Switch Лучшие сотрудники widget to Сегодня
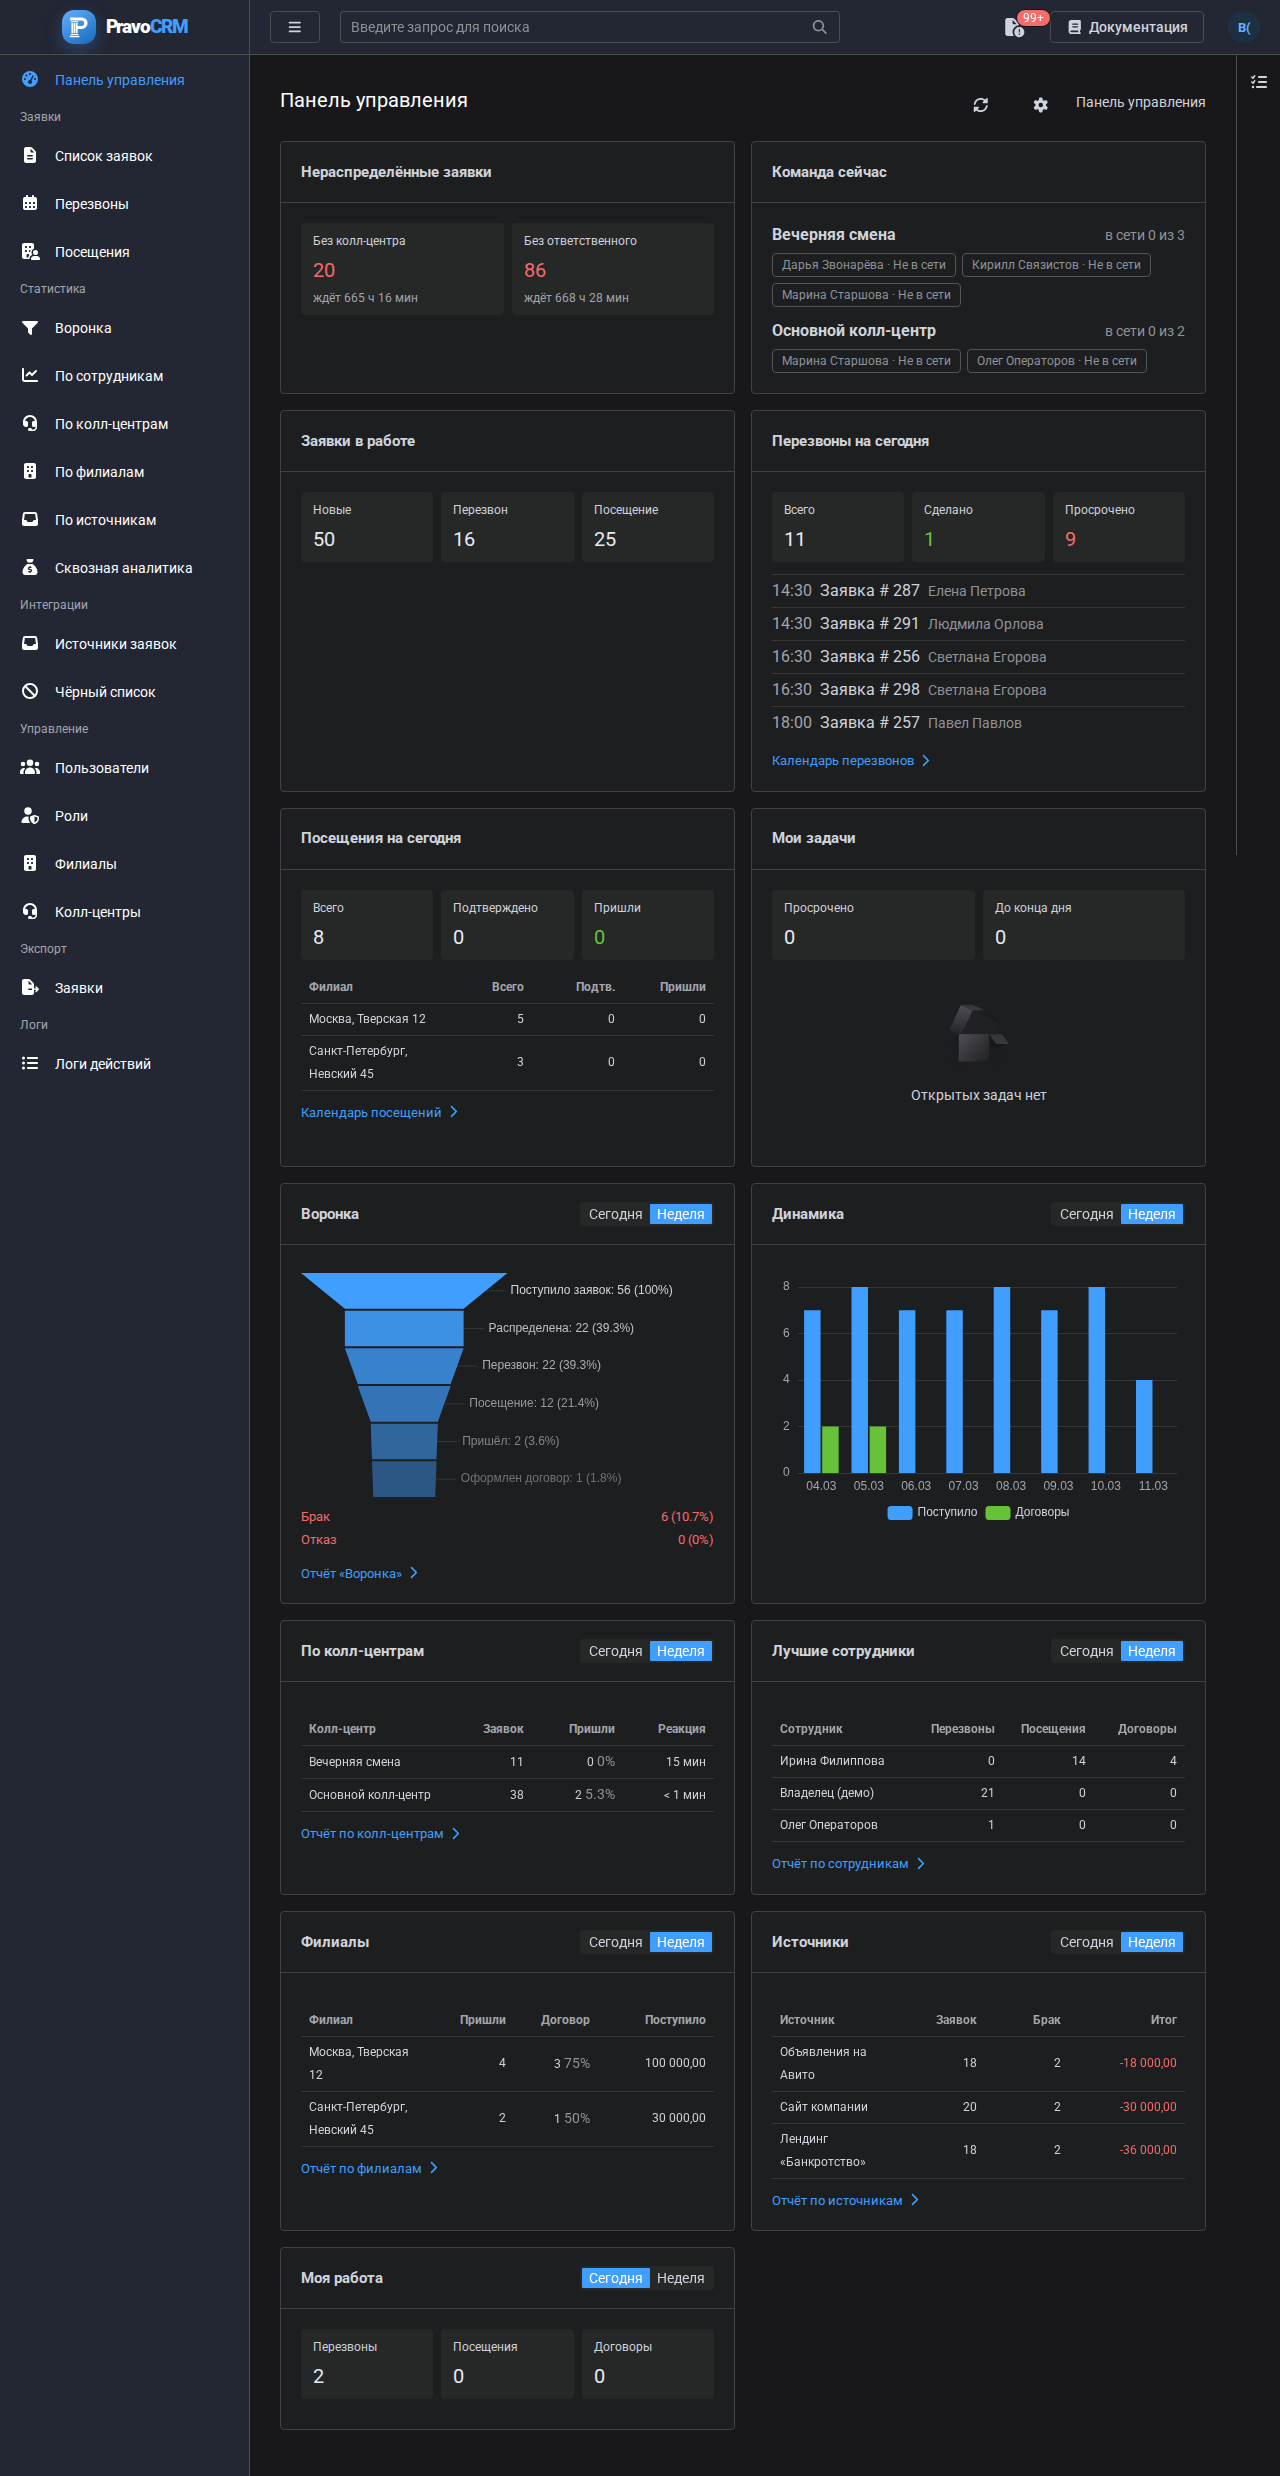This screenshot has width=1280, height=2476. coord(1086,1651)
